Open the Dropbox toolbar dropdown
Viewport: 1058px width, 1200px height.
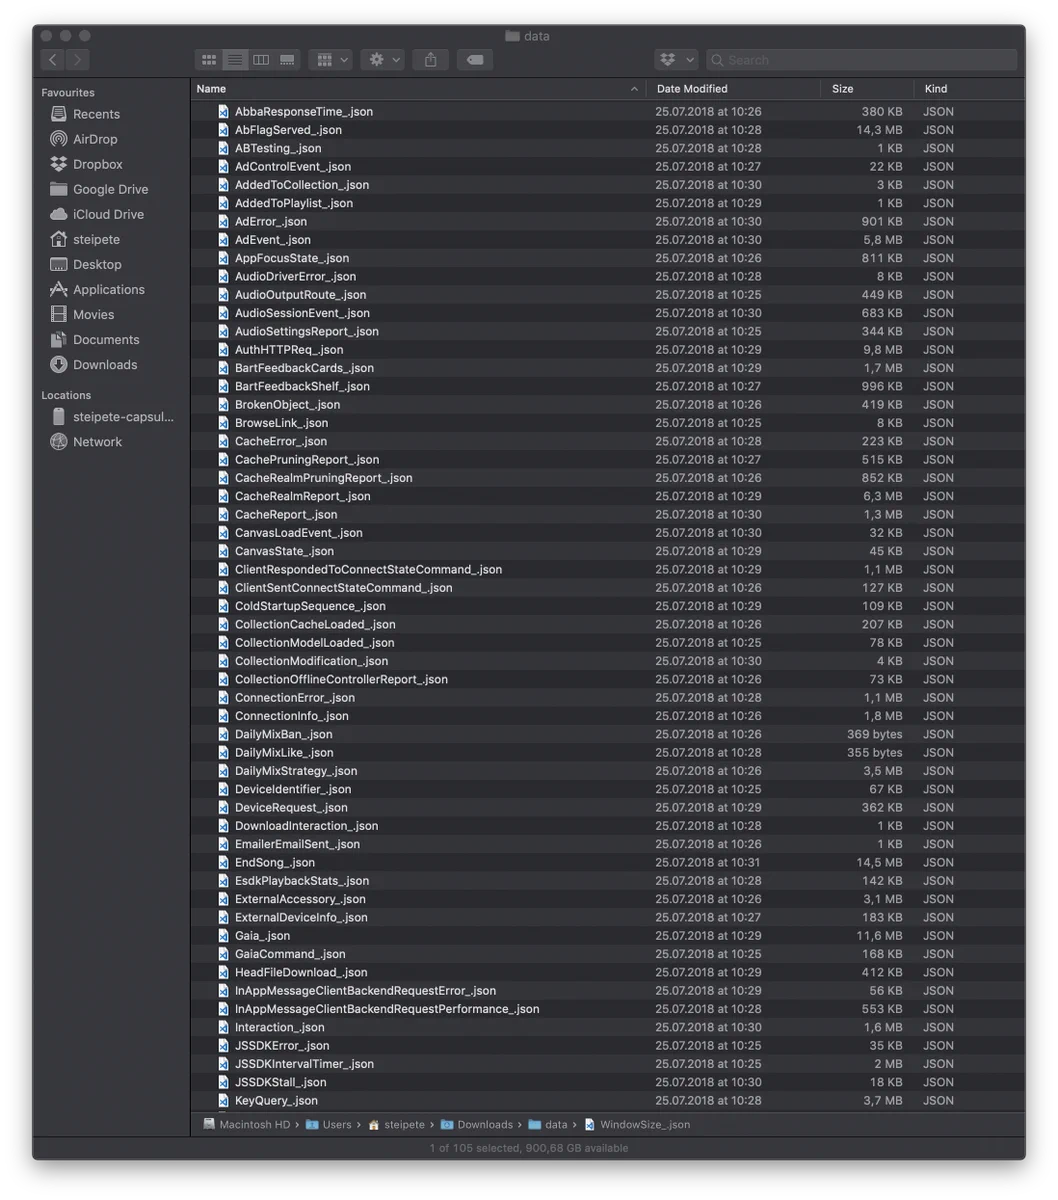[676, 60]
